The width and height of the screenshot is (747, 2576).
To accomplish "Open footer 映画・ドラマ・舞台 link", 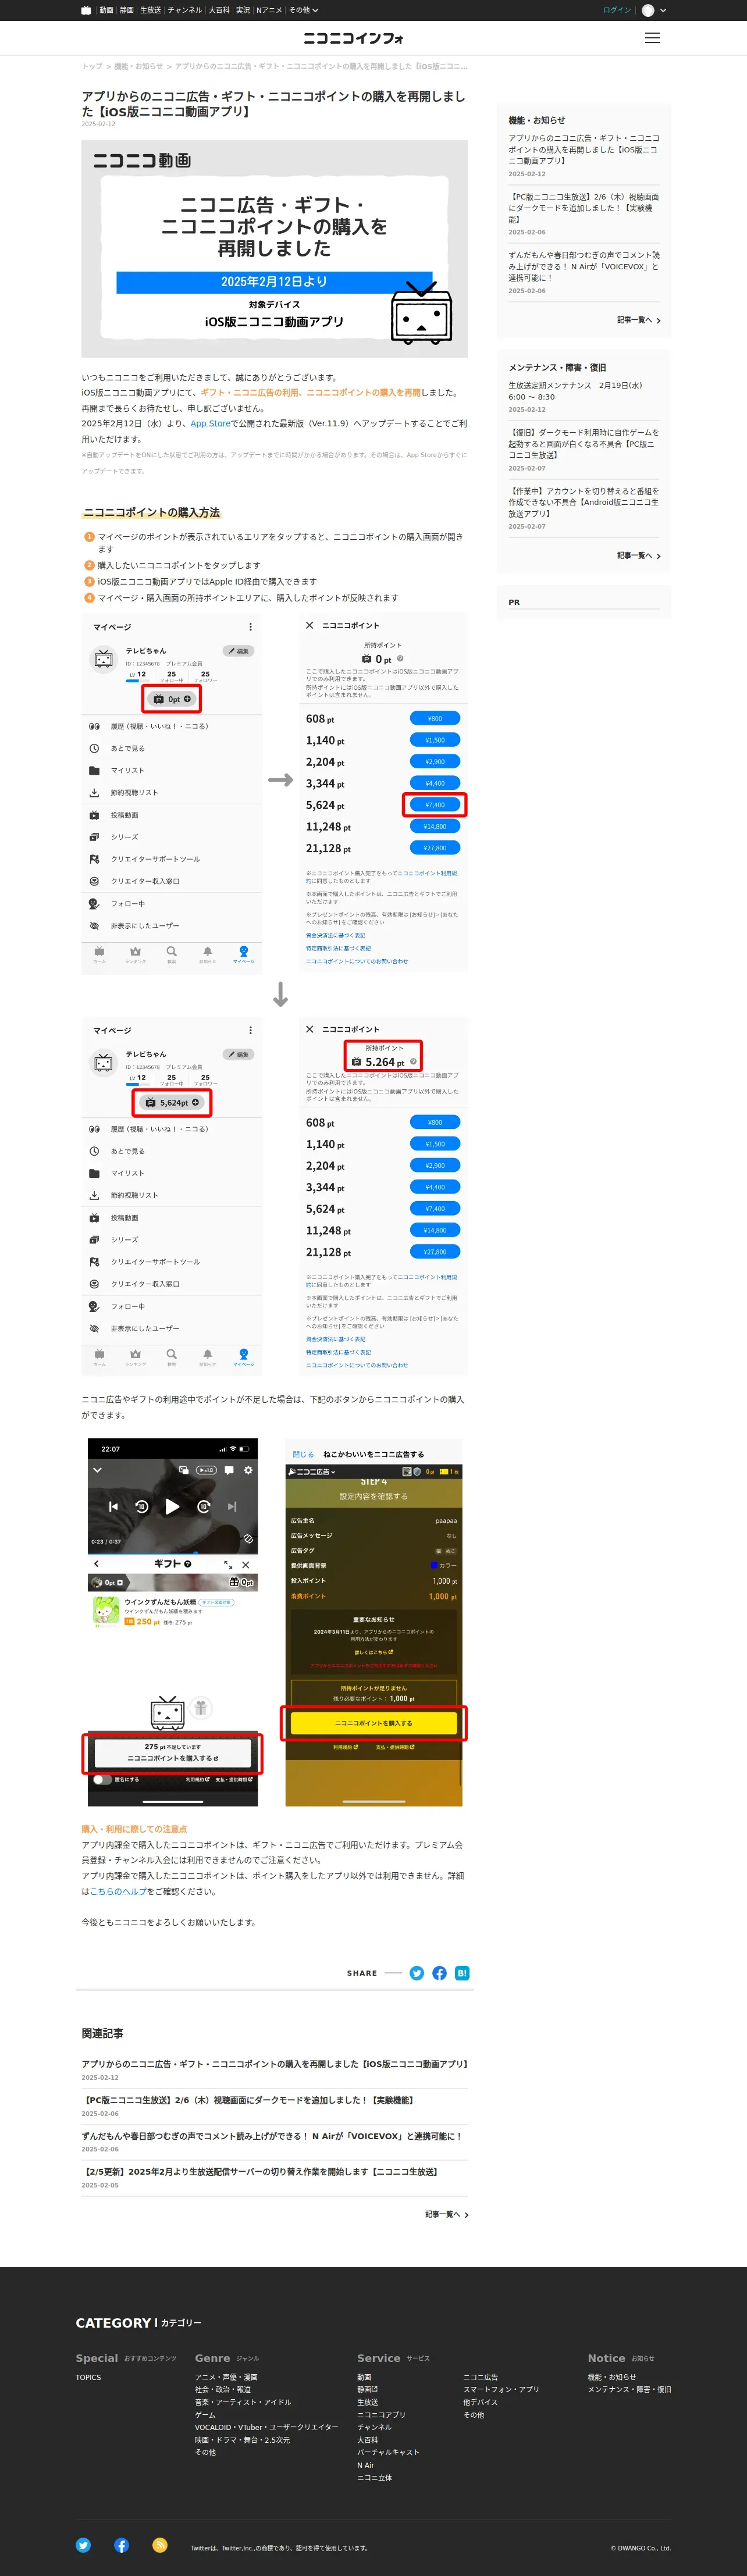I will click(x=242, y=2440).
